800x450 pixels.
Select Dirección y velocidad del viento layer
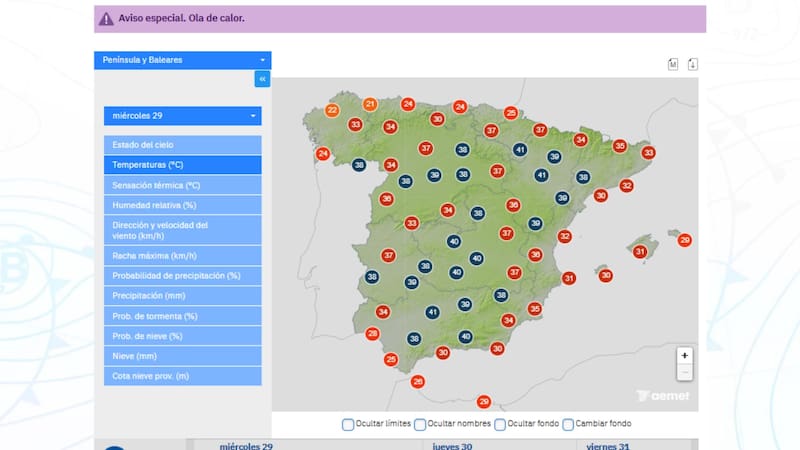[183, 230]
